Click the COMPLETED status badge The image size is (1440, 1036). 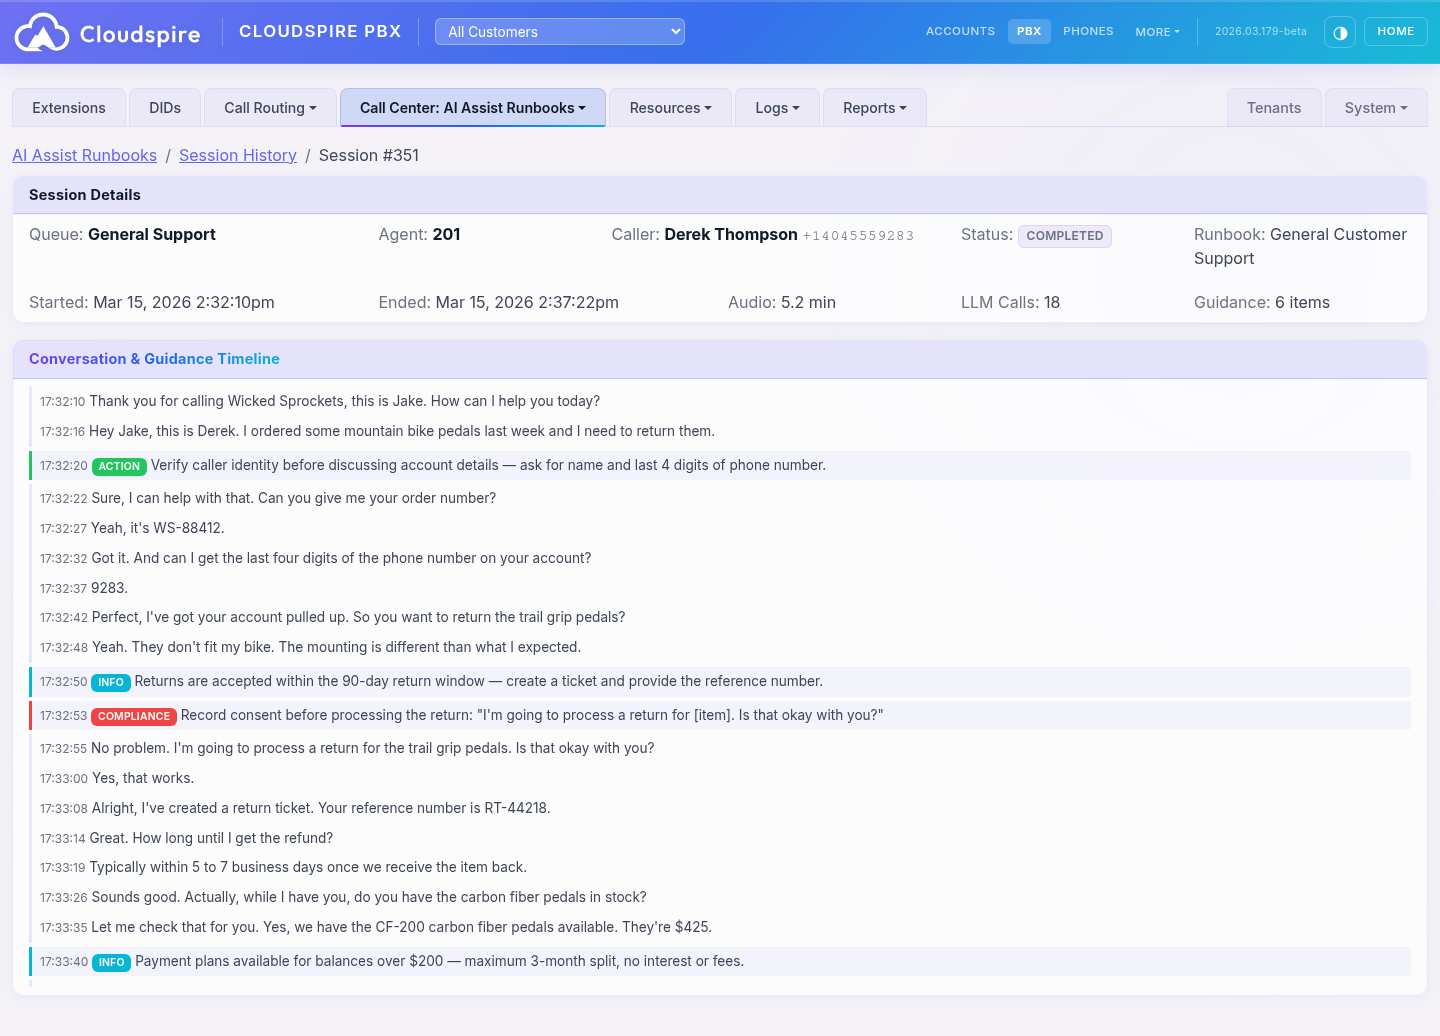(x=1064, y=236)
